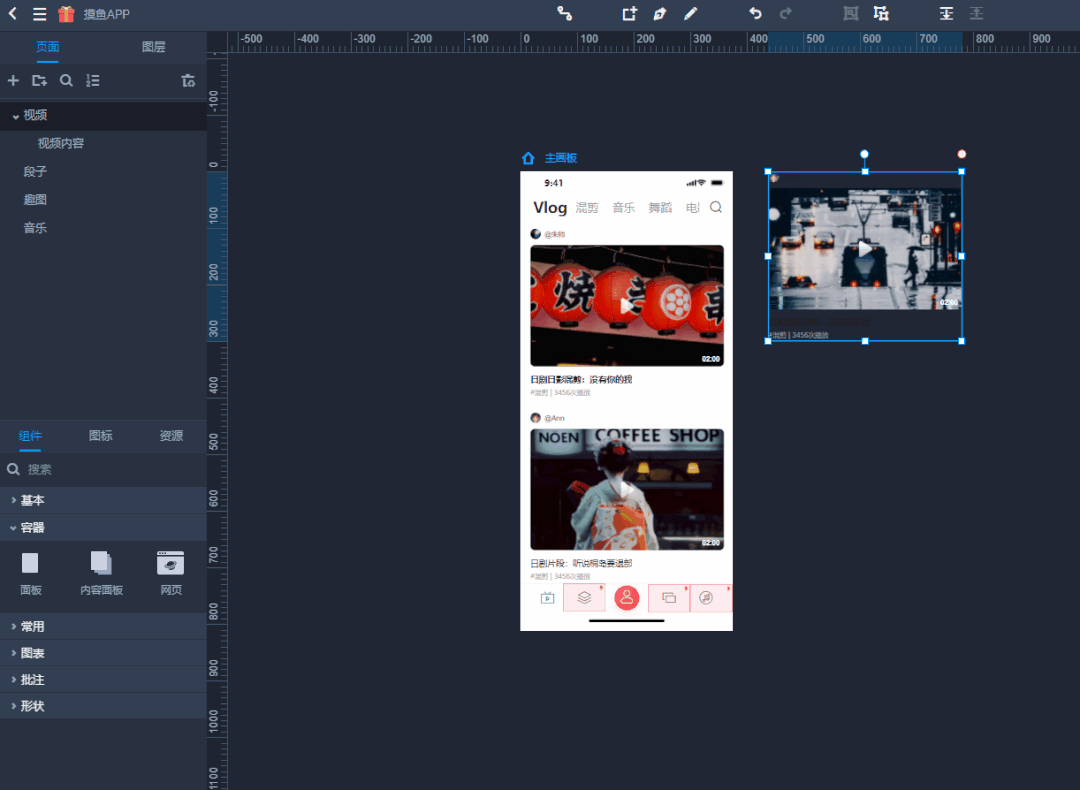Click the bring forward layer icon
The width and height of the screenshot is (1080, 790).
946,14
